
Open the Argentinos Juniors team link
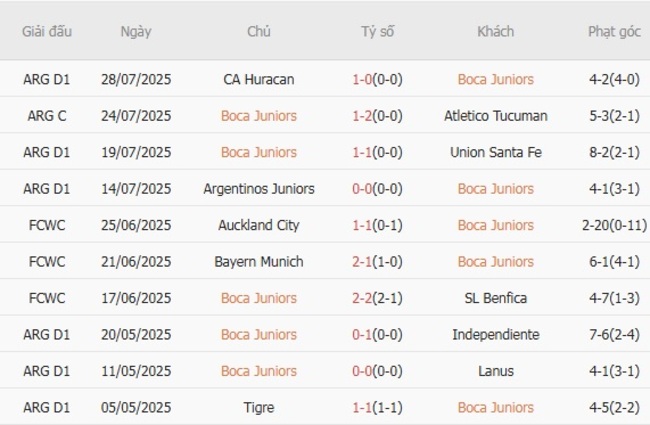click(259, 189)
